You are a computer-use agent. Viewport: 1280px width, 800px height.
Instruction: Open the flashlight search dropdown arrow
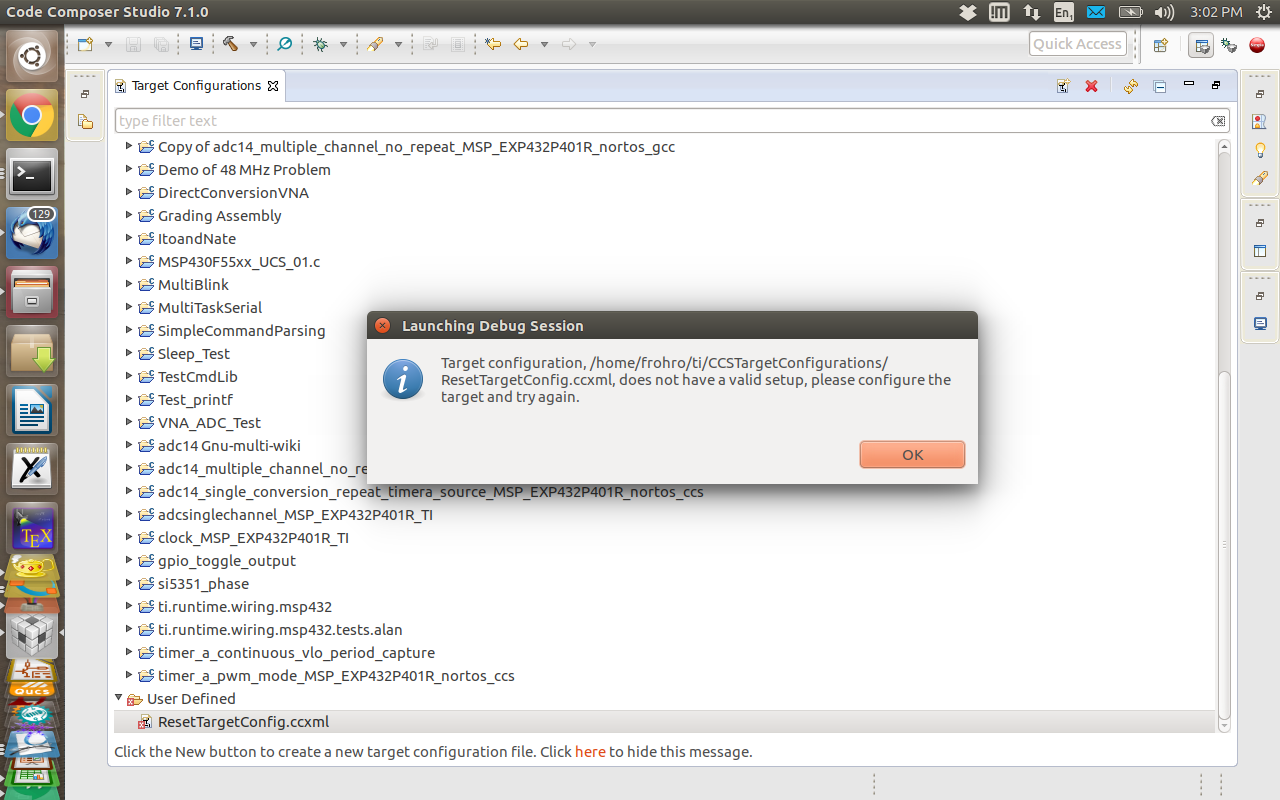coord(398,44)
